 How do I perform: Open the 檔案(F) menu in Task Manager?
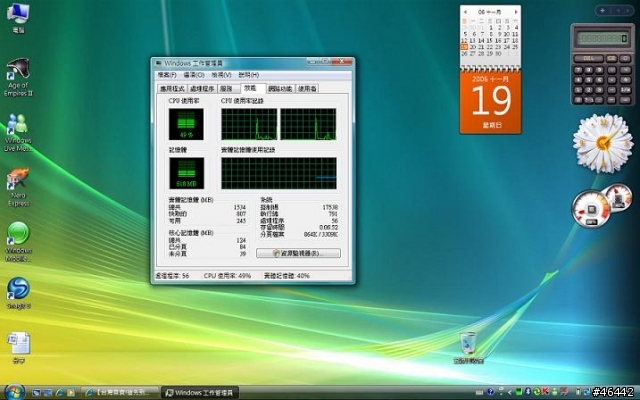point(167,75)
